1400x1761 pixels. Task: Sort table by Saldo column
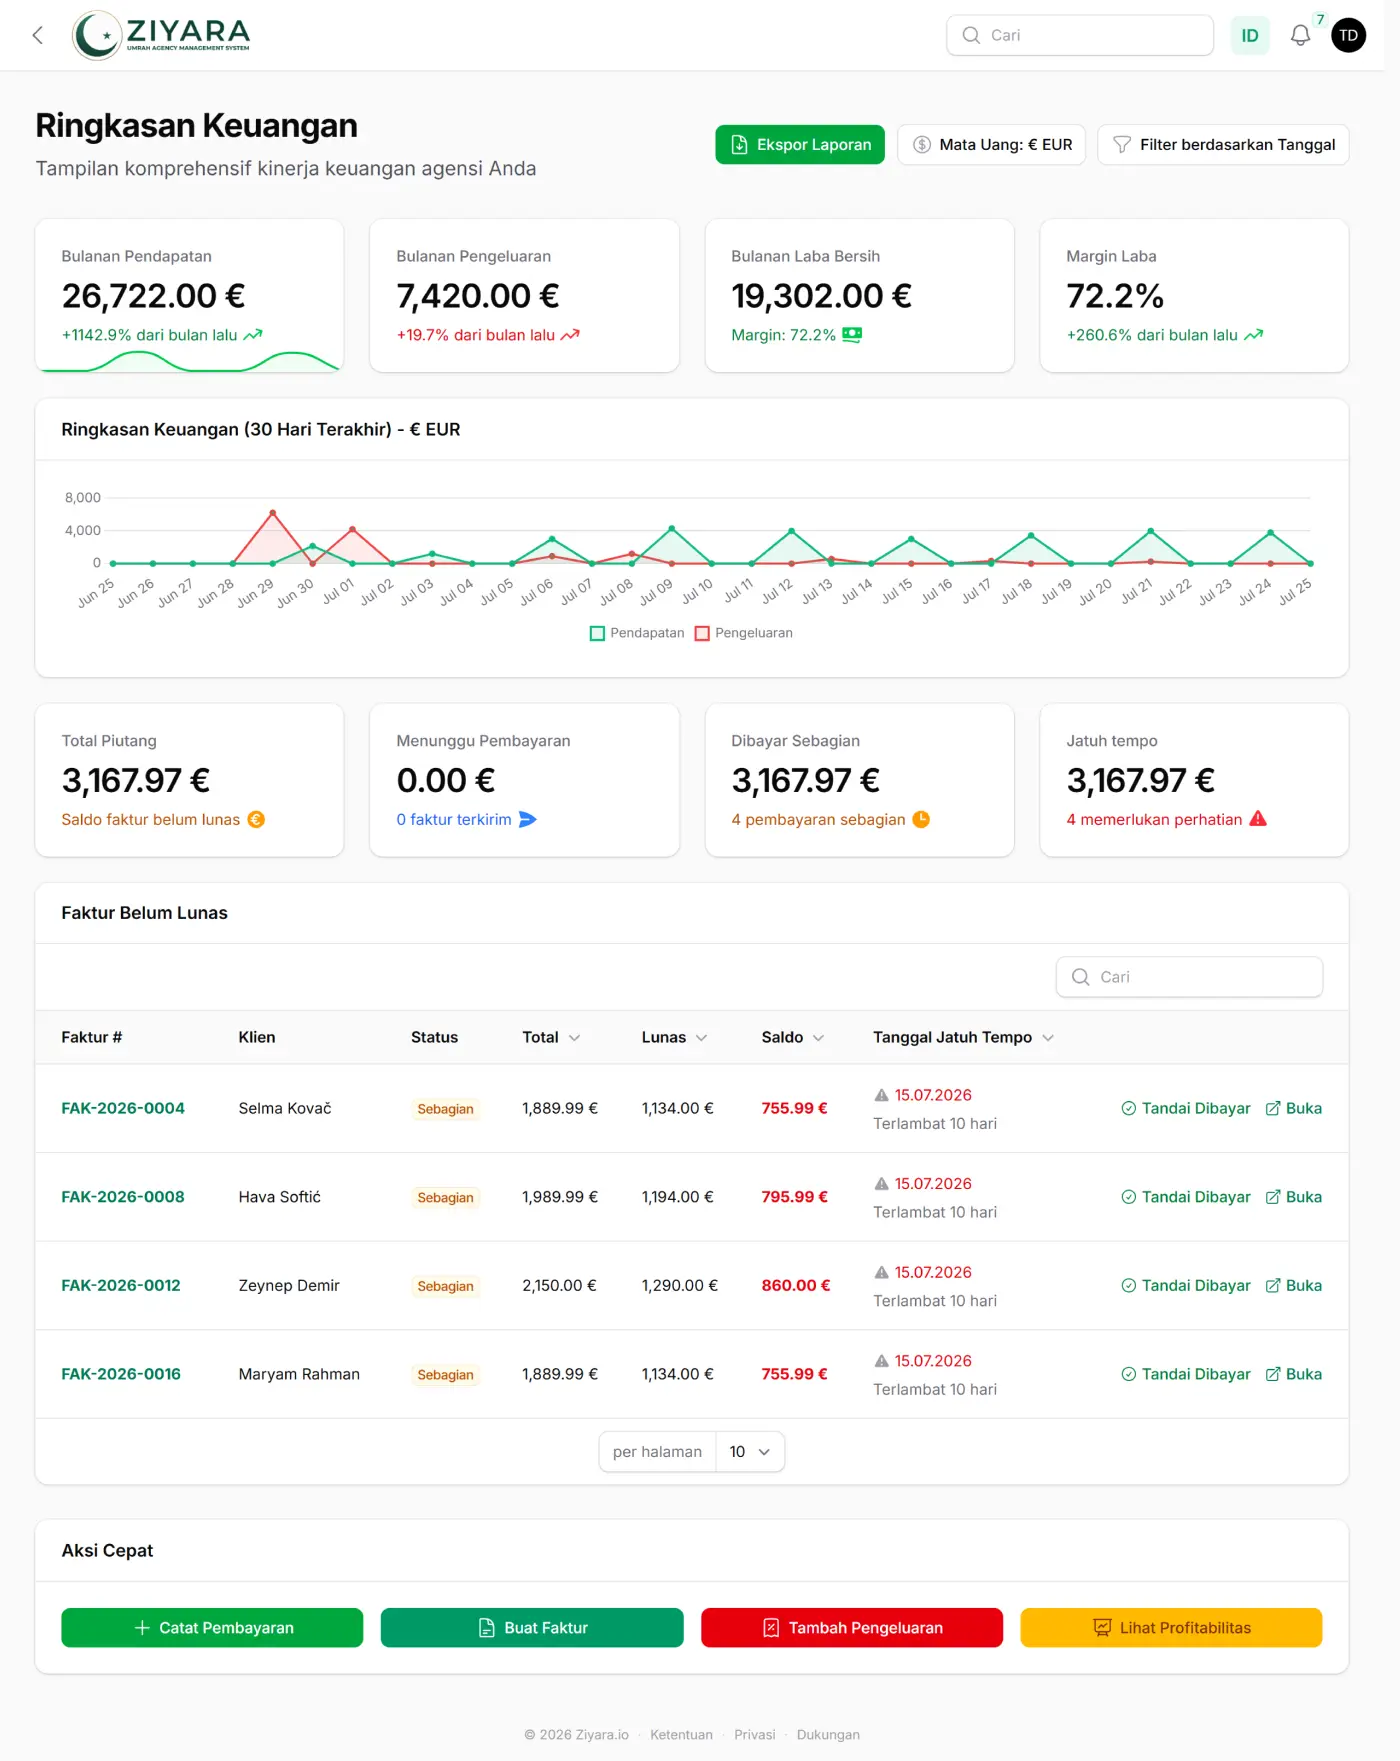tap(793, 1038)
